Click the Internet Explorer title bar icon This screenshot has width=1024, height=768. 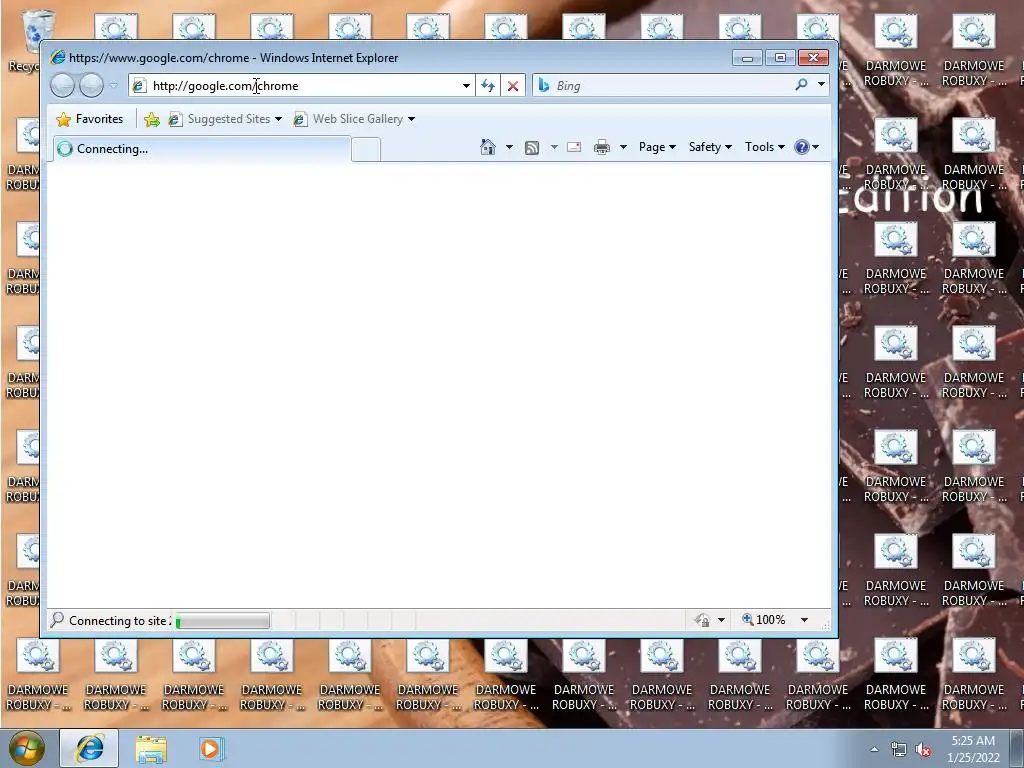tap(58, 57)
